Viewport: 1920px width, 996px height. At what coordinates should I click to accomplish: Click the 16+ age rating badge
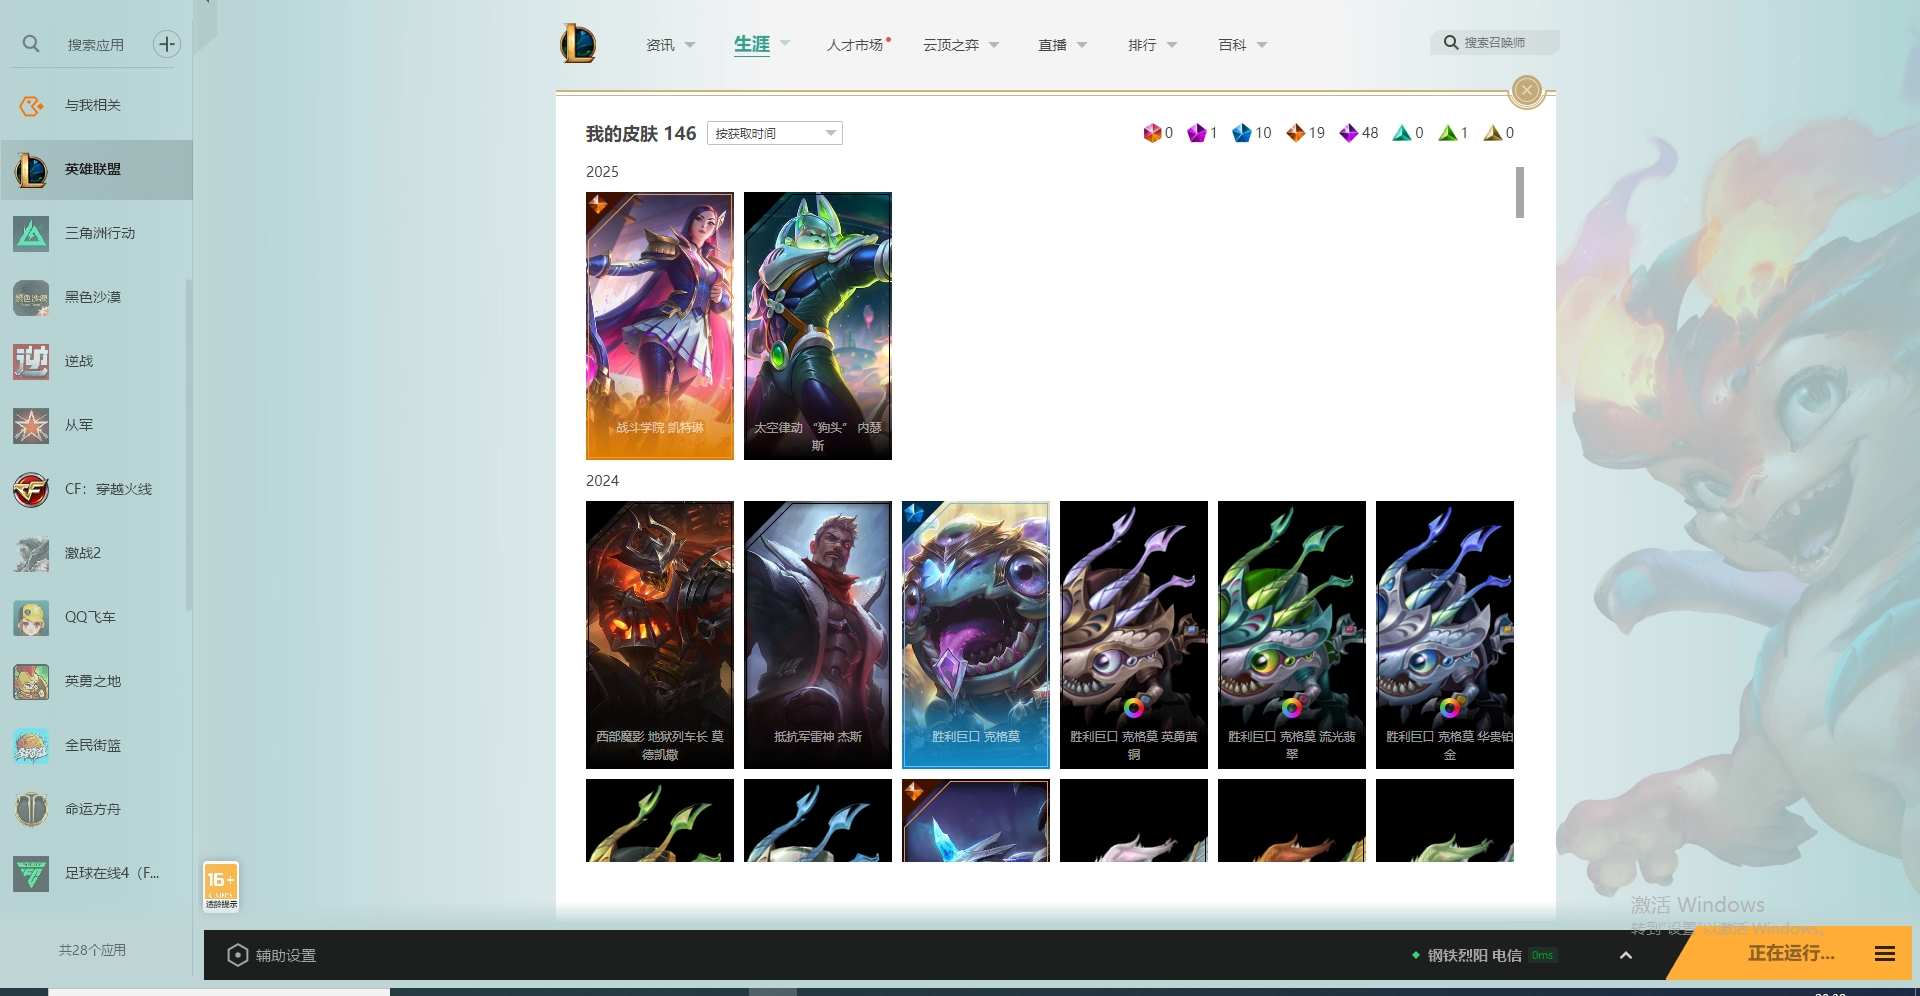point(221,887)
